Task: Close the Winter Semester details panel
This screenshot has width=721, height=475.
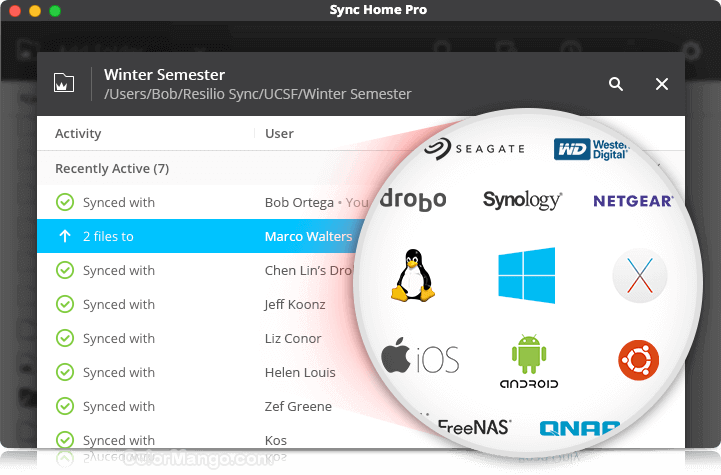Action: pos(661,84)
